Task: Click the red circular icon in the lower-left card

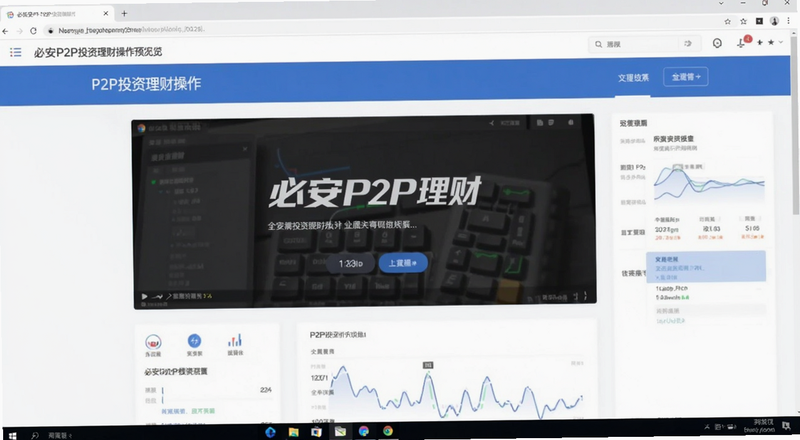Action: (153, 341)
